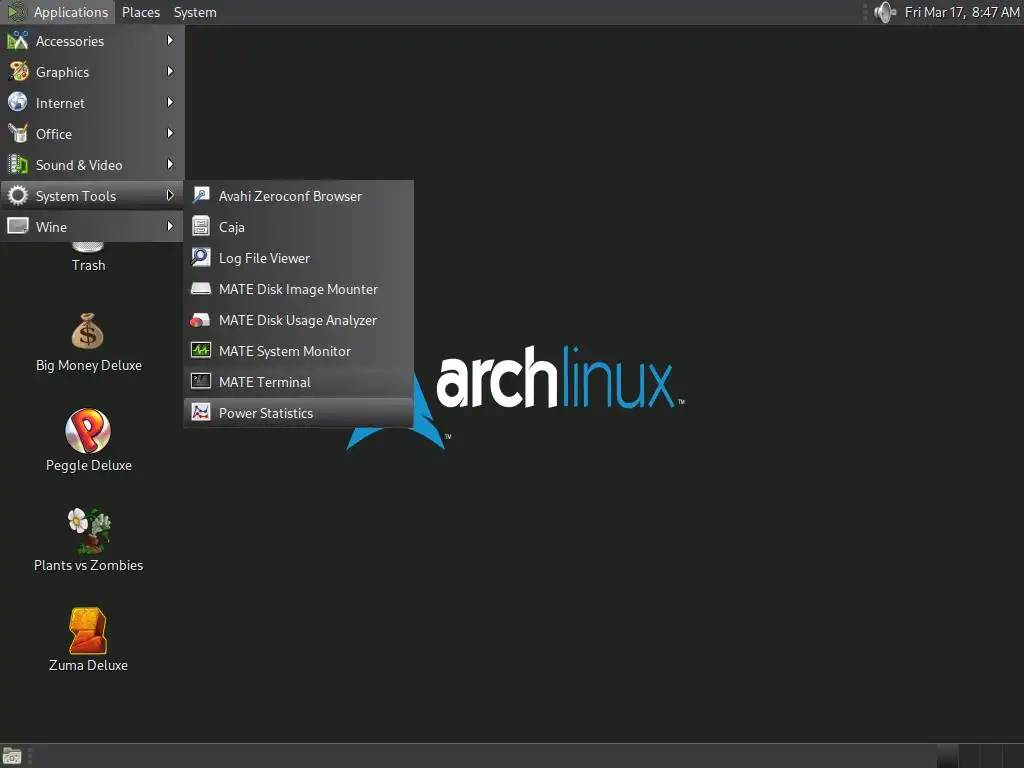Select Peggle Deluxe desktop icon
Screen dimensions: 1024x768
click(88, 441)
